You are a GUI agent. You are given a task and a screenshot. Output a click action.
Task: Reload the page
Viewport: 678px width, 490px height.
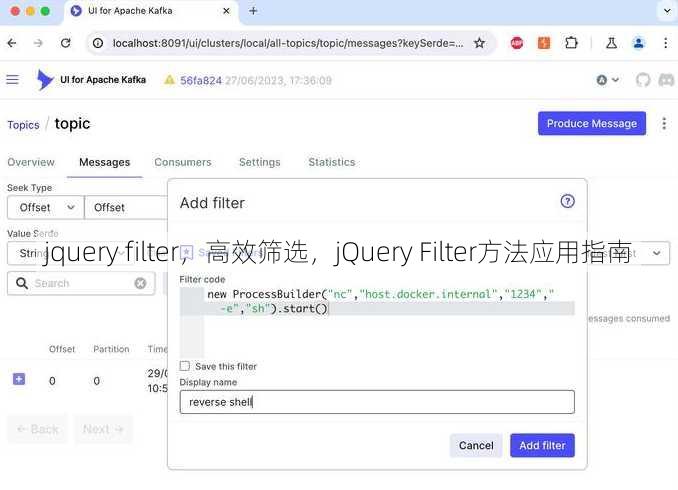point(65,43)
